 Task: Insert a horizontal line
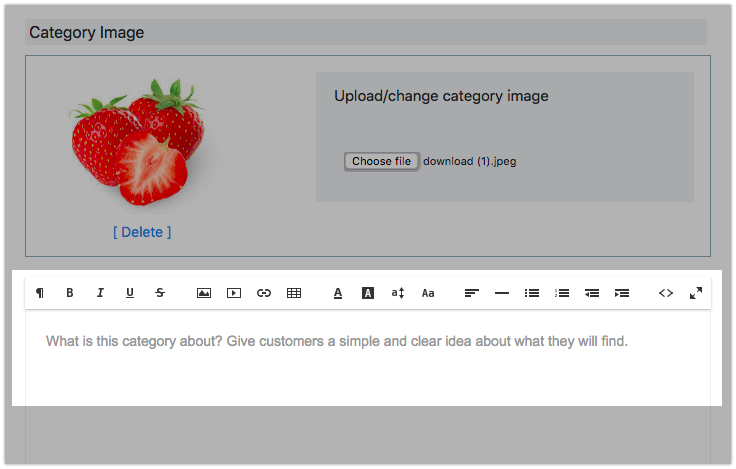click(x=502, y=293)
